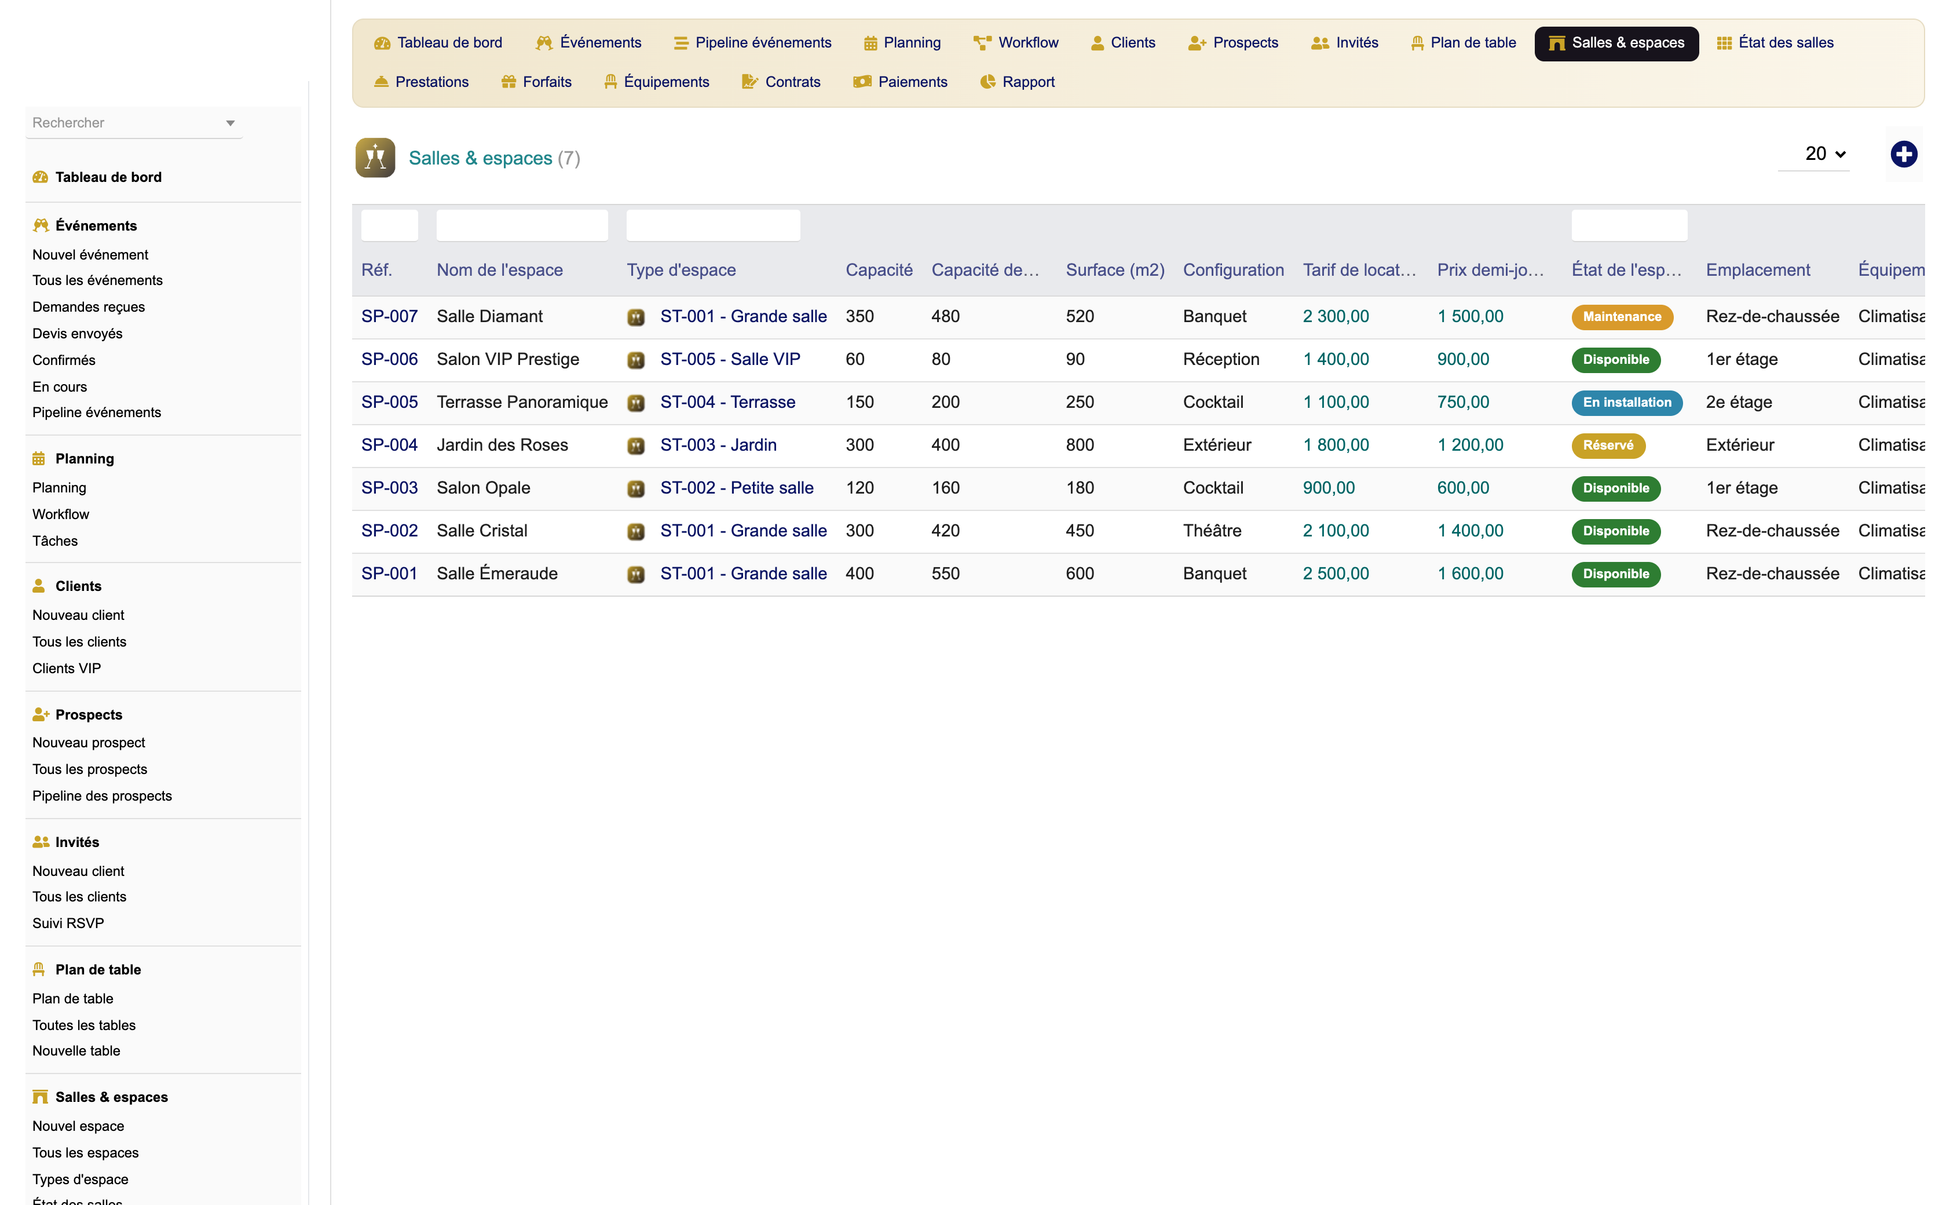The width and height of the screenshot is (1946, 1205).
Task: Open Nouvel espace in sidebar
Action: coord(78,1127)
